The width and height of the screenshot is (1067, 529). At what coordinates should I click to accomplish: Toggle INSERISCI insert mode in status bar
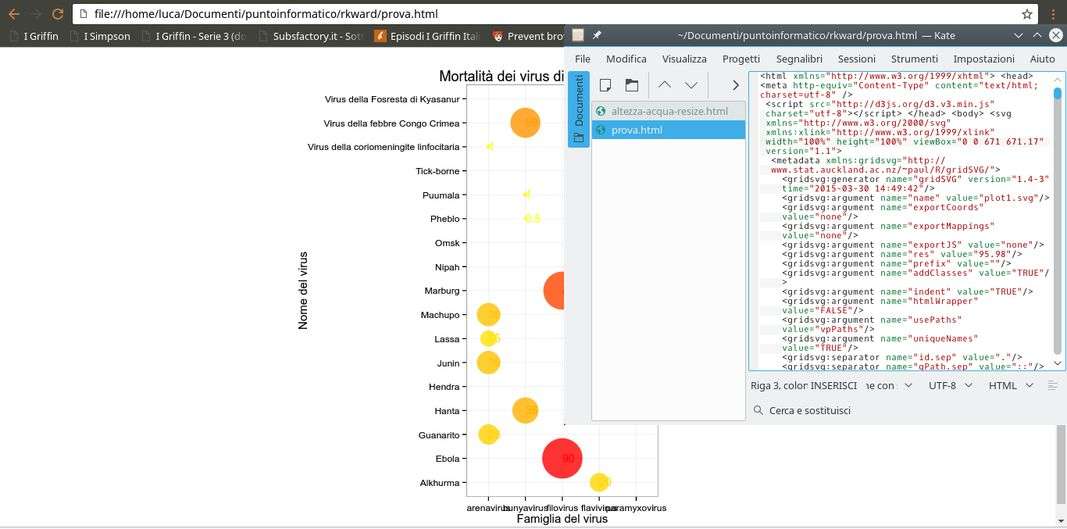tap(833, 385)
